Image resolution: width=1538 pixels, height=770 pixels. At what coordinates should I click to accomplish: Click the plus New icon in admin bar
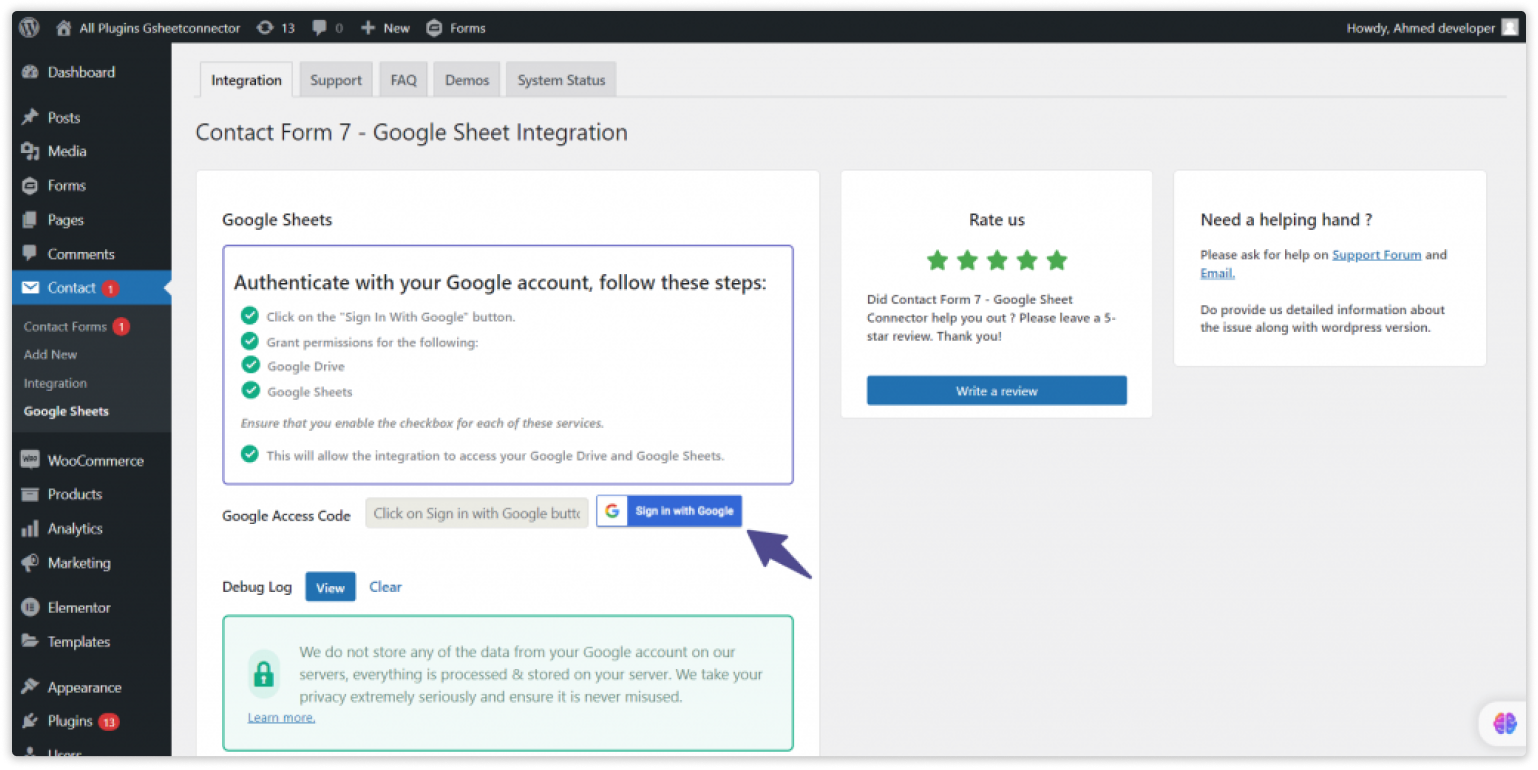368,28
